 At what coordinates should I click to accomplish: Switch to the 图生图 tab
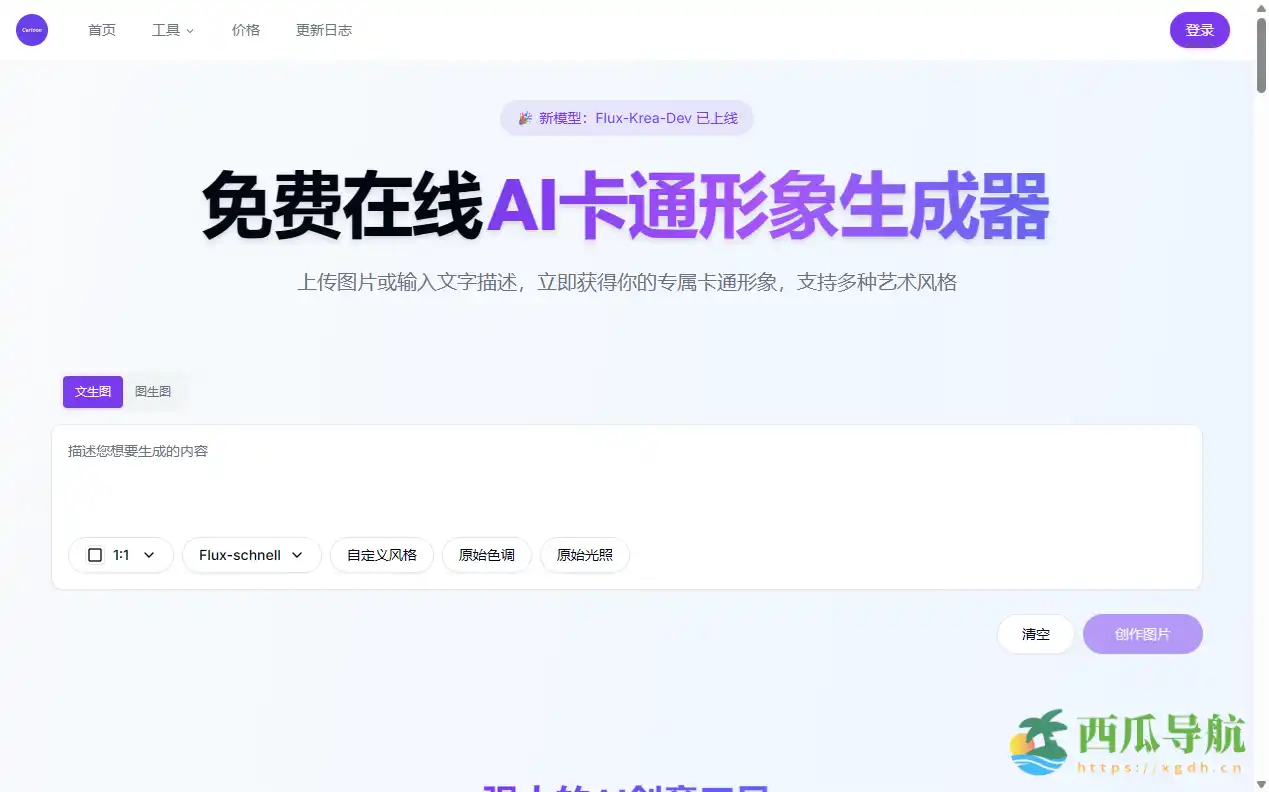point(152,391)
